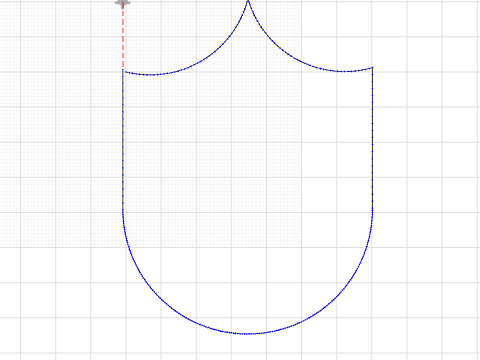The height and width of the screenshot is (360, 480).
Task: Click the empty canvas below the bottom semicircle
Action: (248, 348)
